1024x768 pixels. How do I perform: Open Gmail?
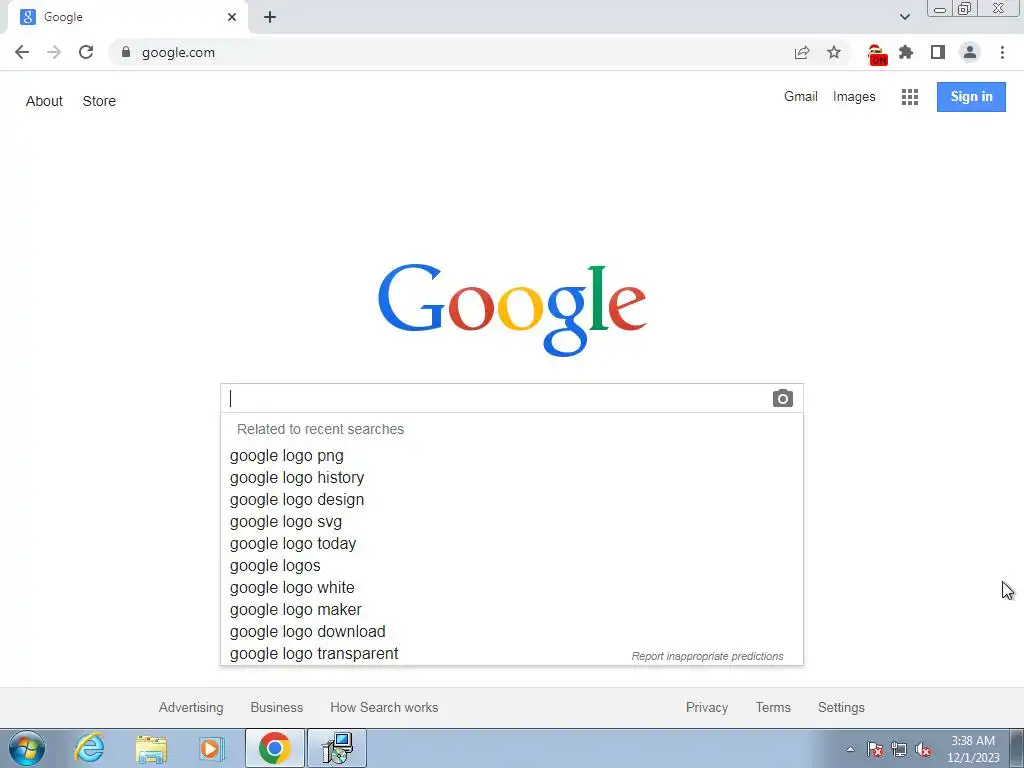[801, 97]
